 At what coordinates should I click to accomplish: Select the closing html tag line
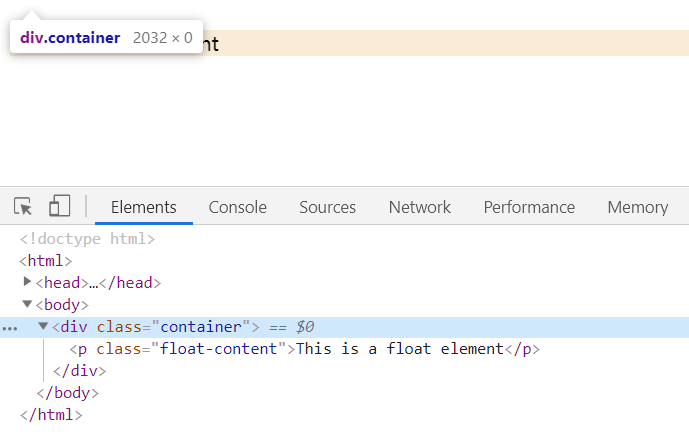point(50,415)
